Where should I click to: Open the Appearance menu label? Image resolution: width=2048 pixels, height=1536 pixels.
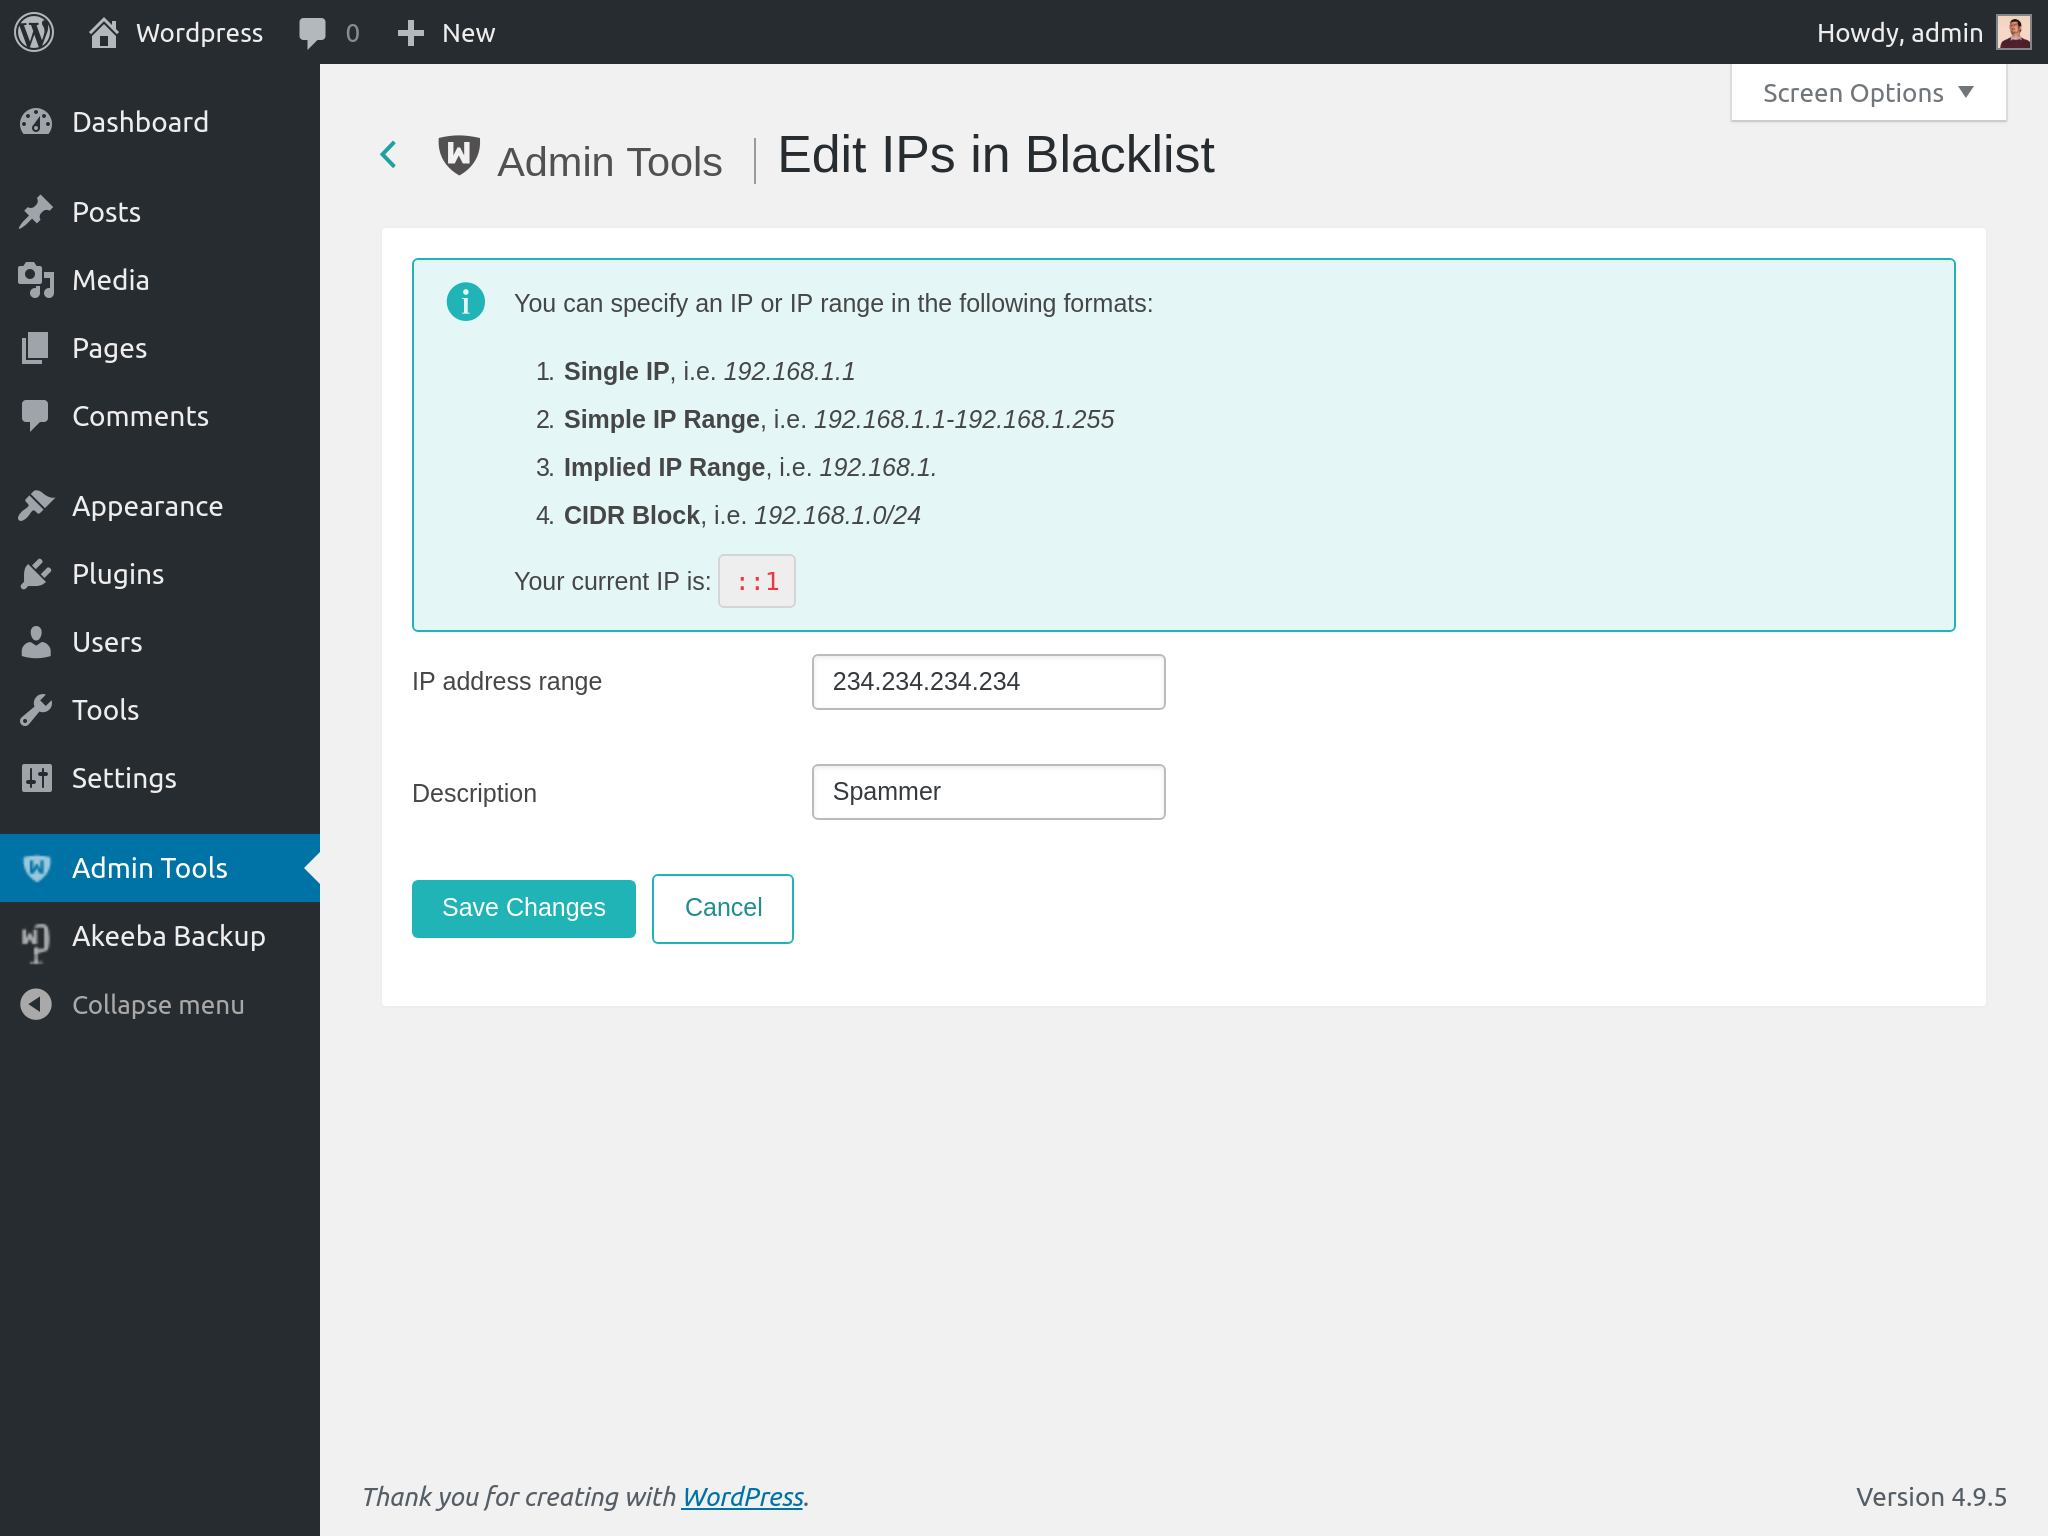click(148, 506)
